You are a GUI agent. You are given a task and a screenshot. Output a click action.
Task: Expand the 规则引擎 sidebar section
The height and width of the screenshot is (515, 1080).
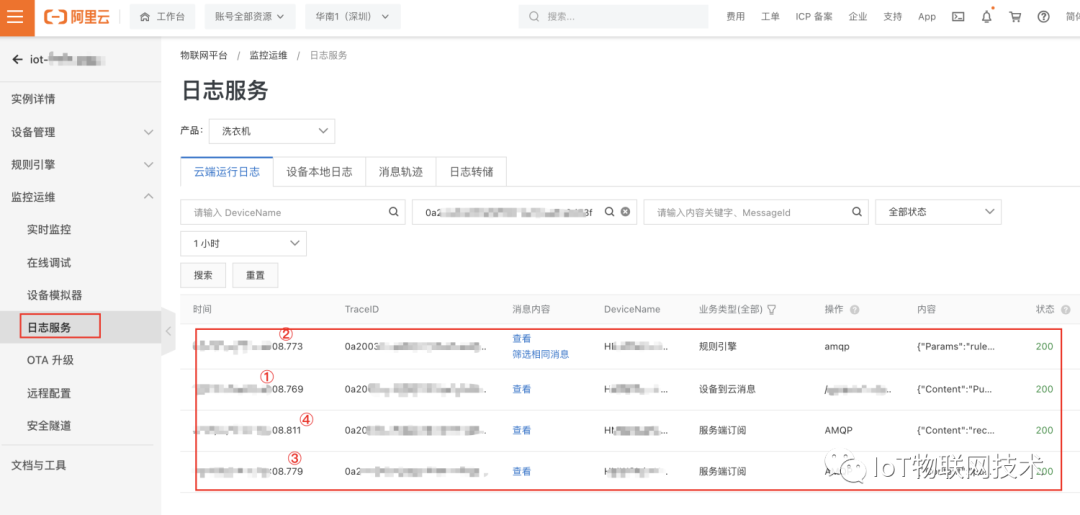pos(81,165)
